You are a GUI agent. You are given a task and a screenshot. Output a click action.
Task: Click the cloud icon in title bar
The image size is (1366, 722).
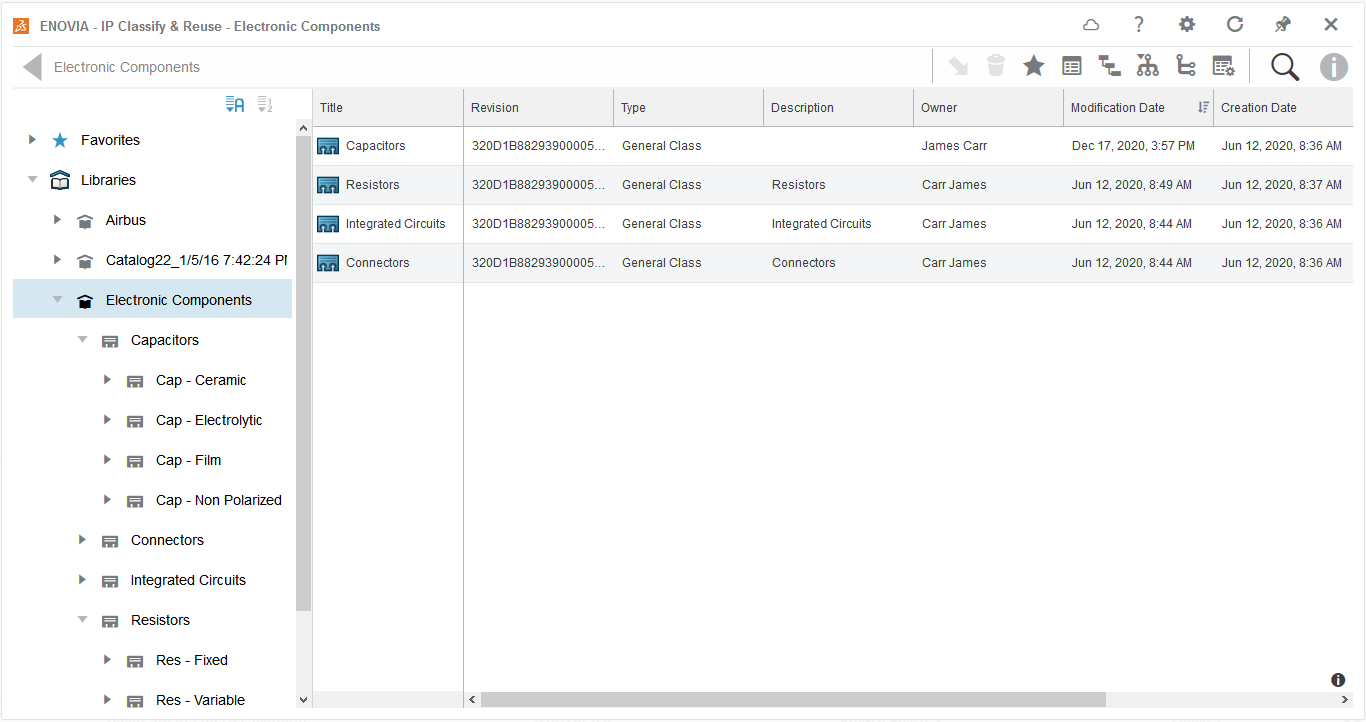pyautogui.click(x=1091, y=25)
